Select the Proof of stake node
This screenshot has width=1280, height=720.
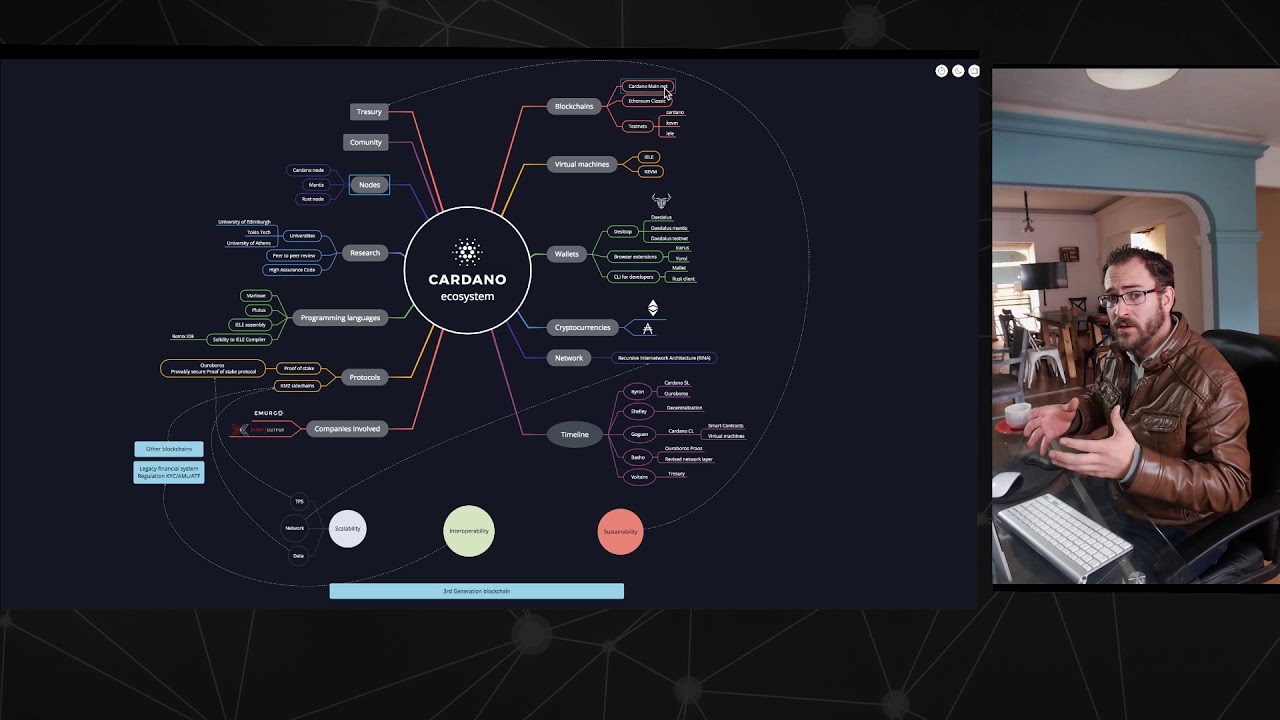[299, 368]
